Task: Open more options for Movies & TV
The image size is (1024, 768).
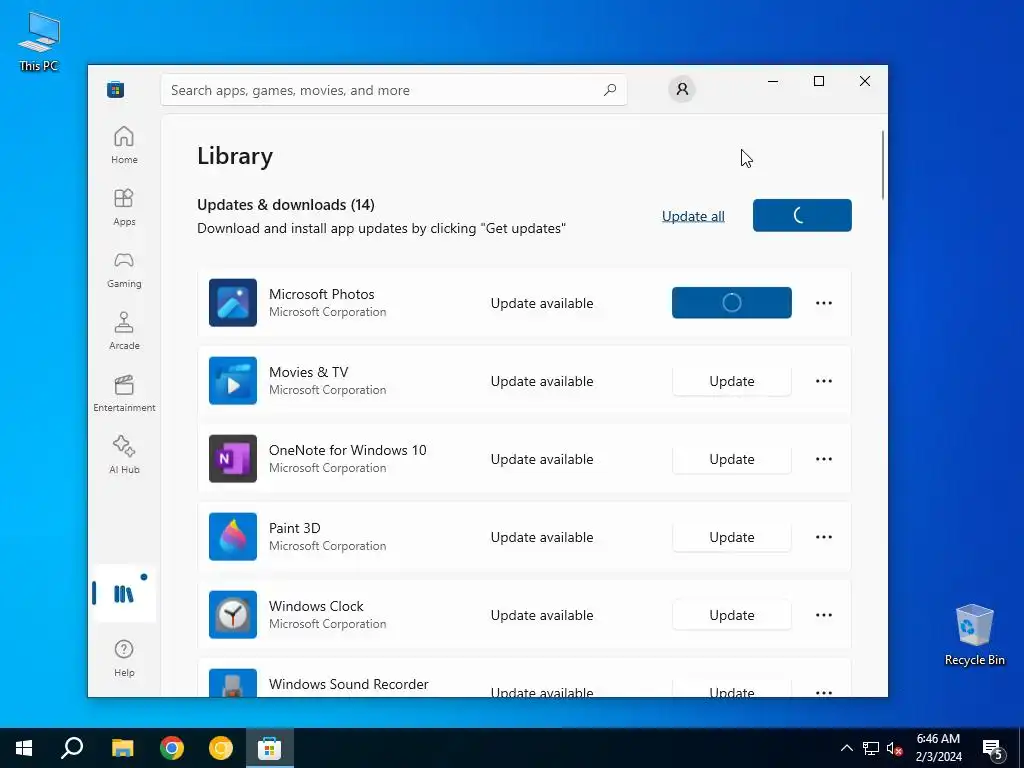Action: (x=824, y=381)
